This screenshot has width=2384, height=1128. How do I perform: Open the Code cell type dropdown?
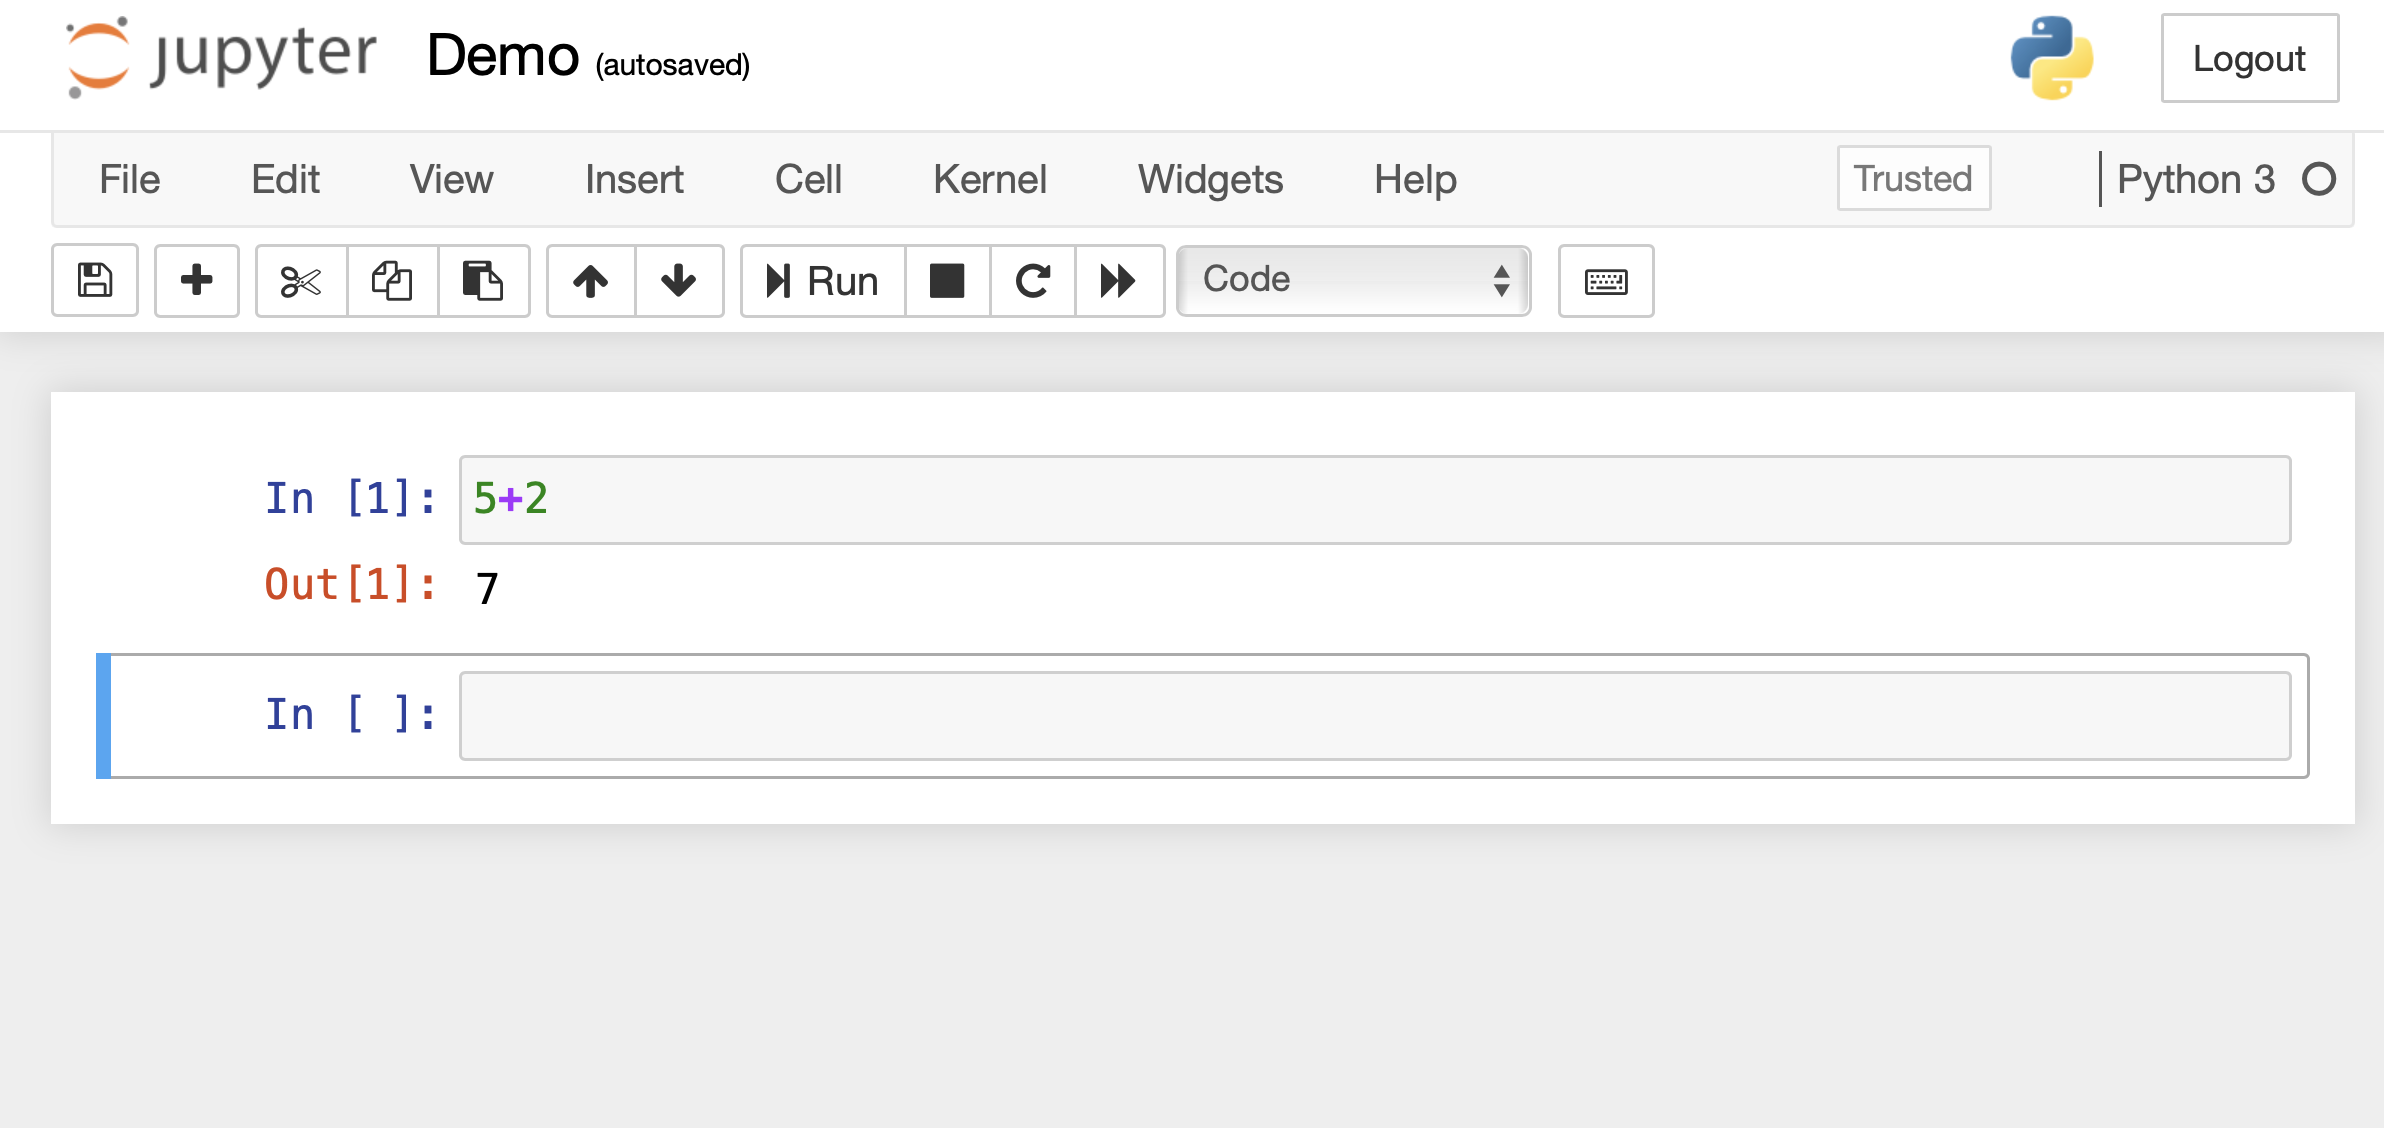point(1354,280)
